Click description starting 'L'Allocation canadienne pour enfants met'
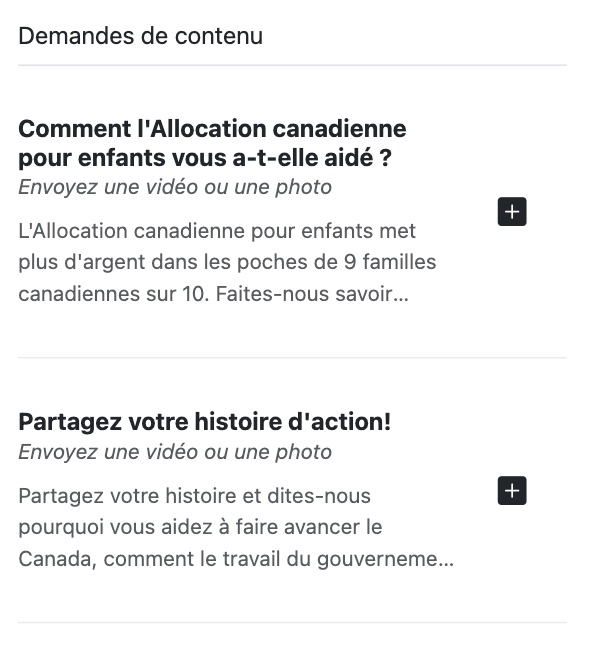Image resolution: width=590 pixels, height=654 pixels. (227, 262)
